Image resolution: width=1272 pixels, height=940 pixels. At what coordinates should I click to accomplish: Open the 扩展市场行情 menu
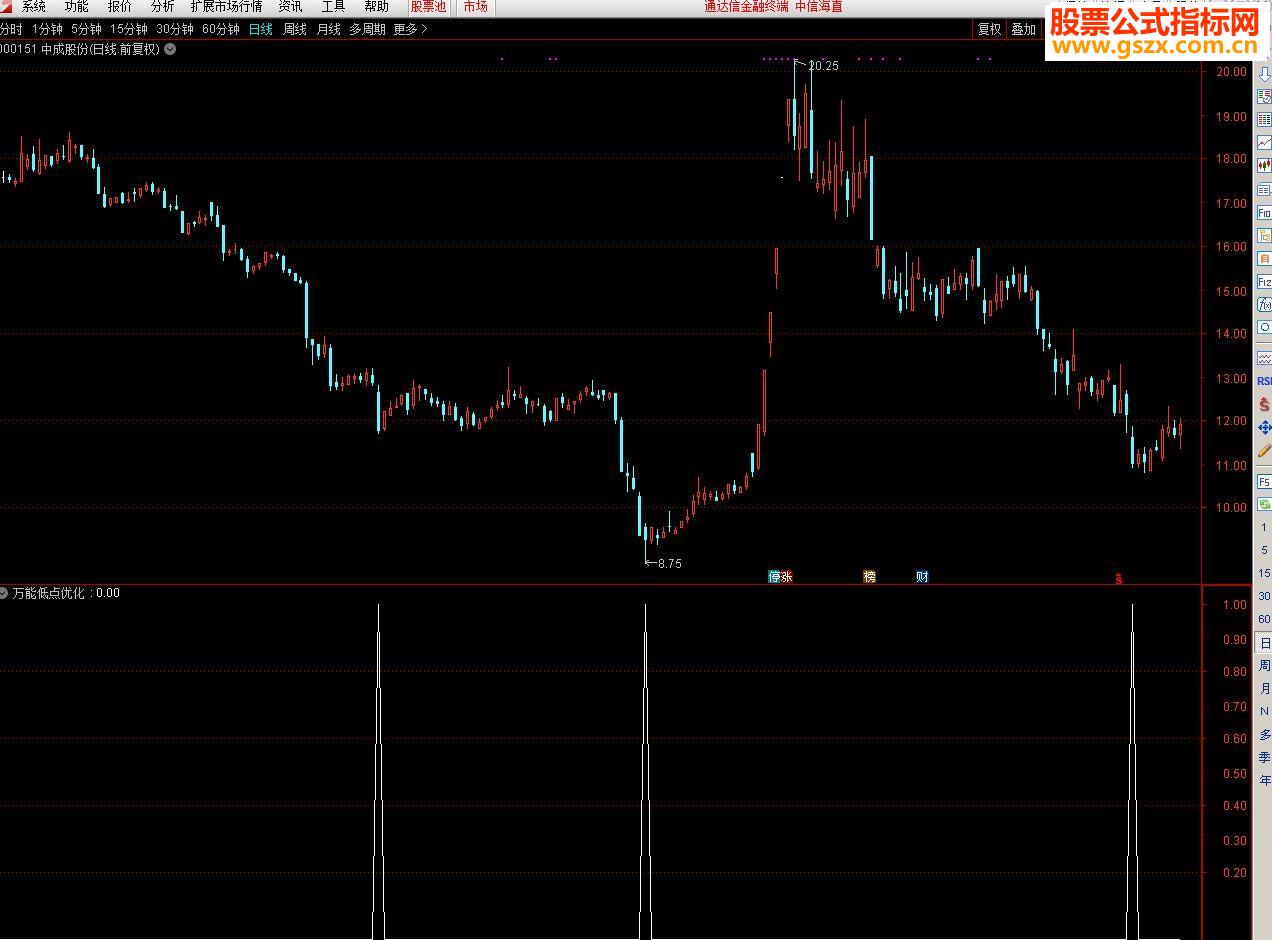tap(227, 7)
